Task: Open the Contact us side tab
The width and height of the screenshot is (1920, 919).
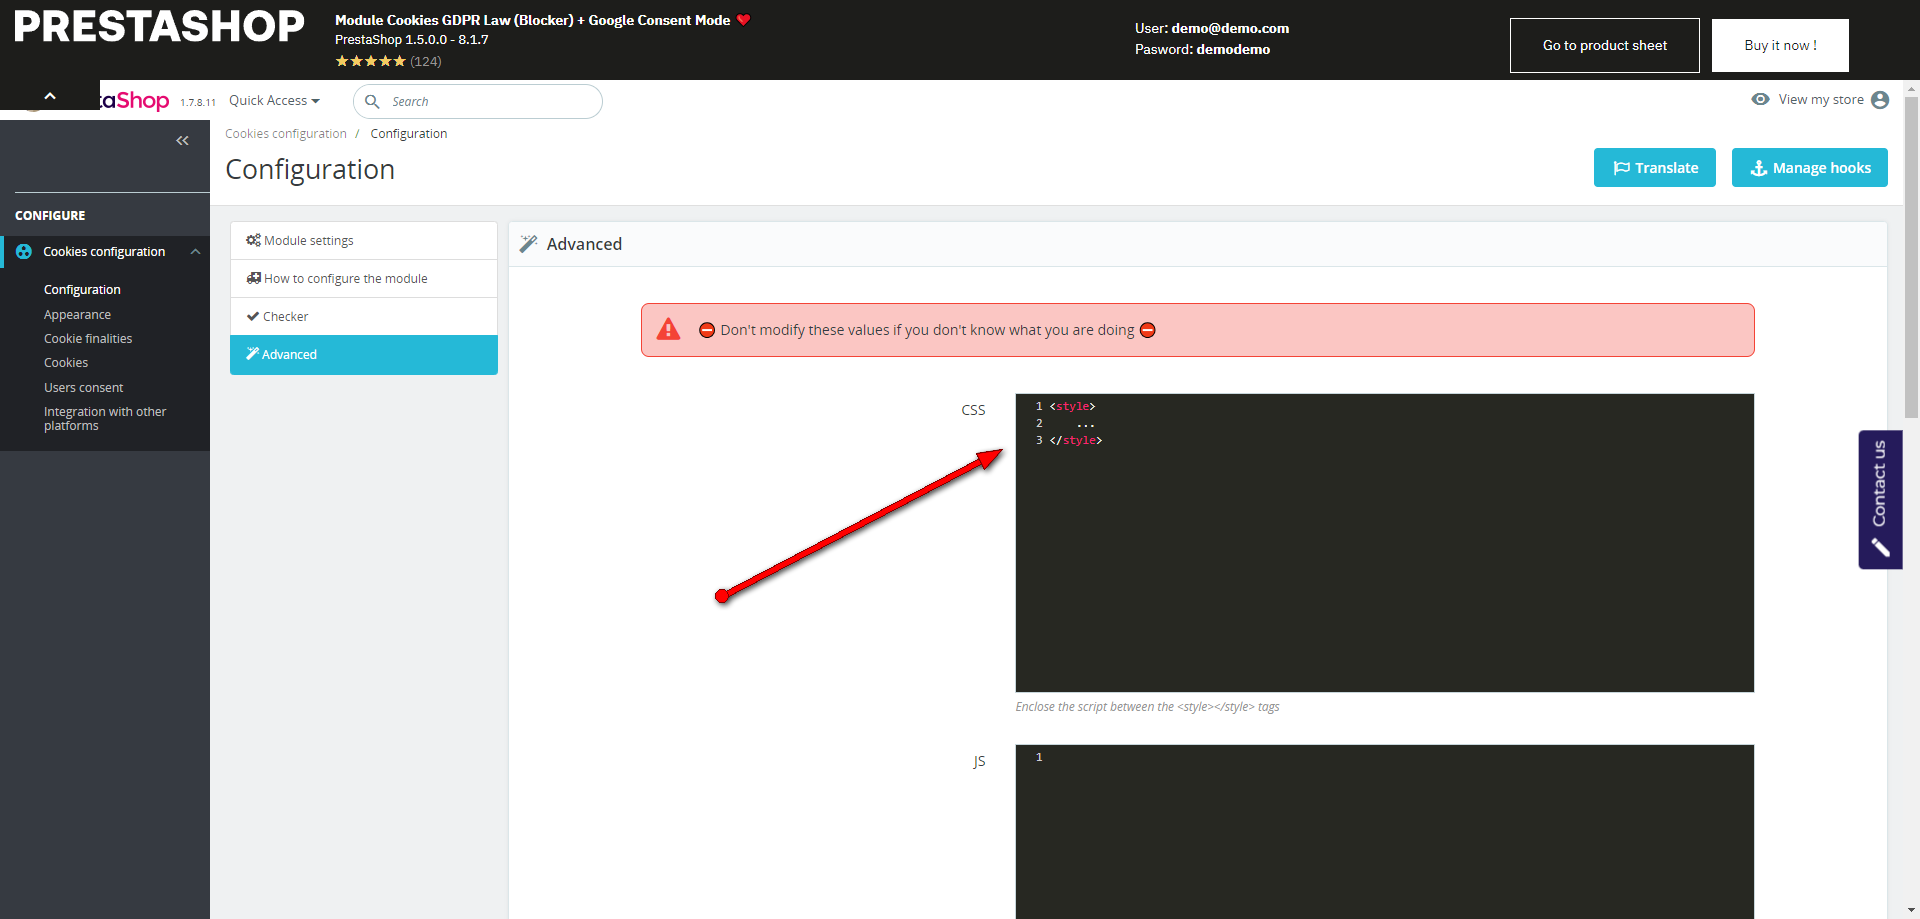Action: (x=1880, y=500)
